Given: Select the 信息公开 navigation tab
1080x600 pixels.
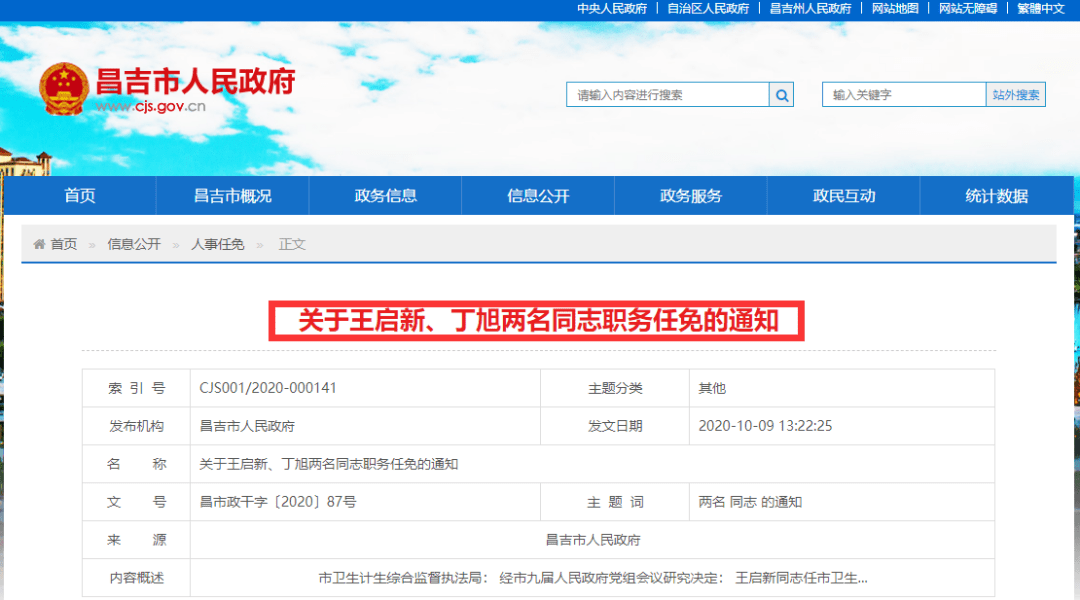Looking at the screenshot, I should 538,196.
